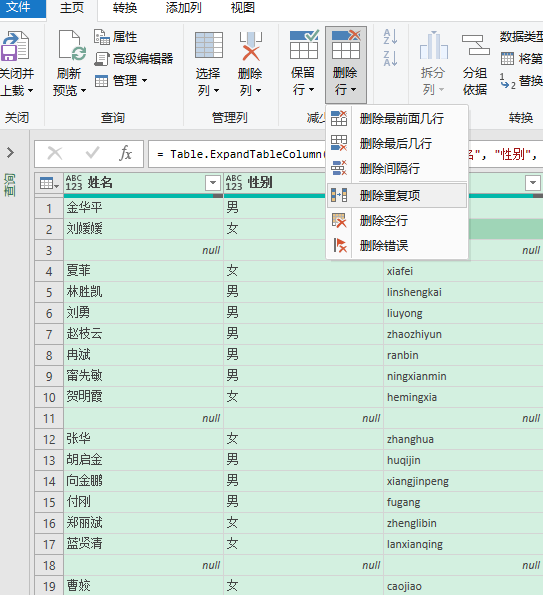The image size is (543, 595).
Task: Open query 属性 properties
Action: coord(115,37)
